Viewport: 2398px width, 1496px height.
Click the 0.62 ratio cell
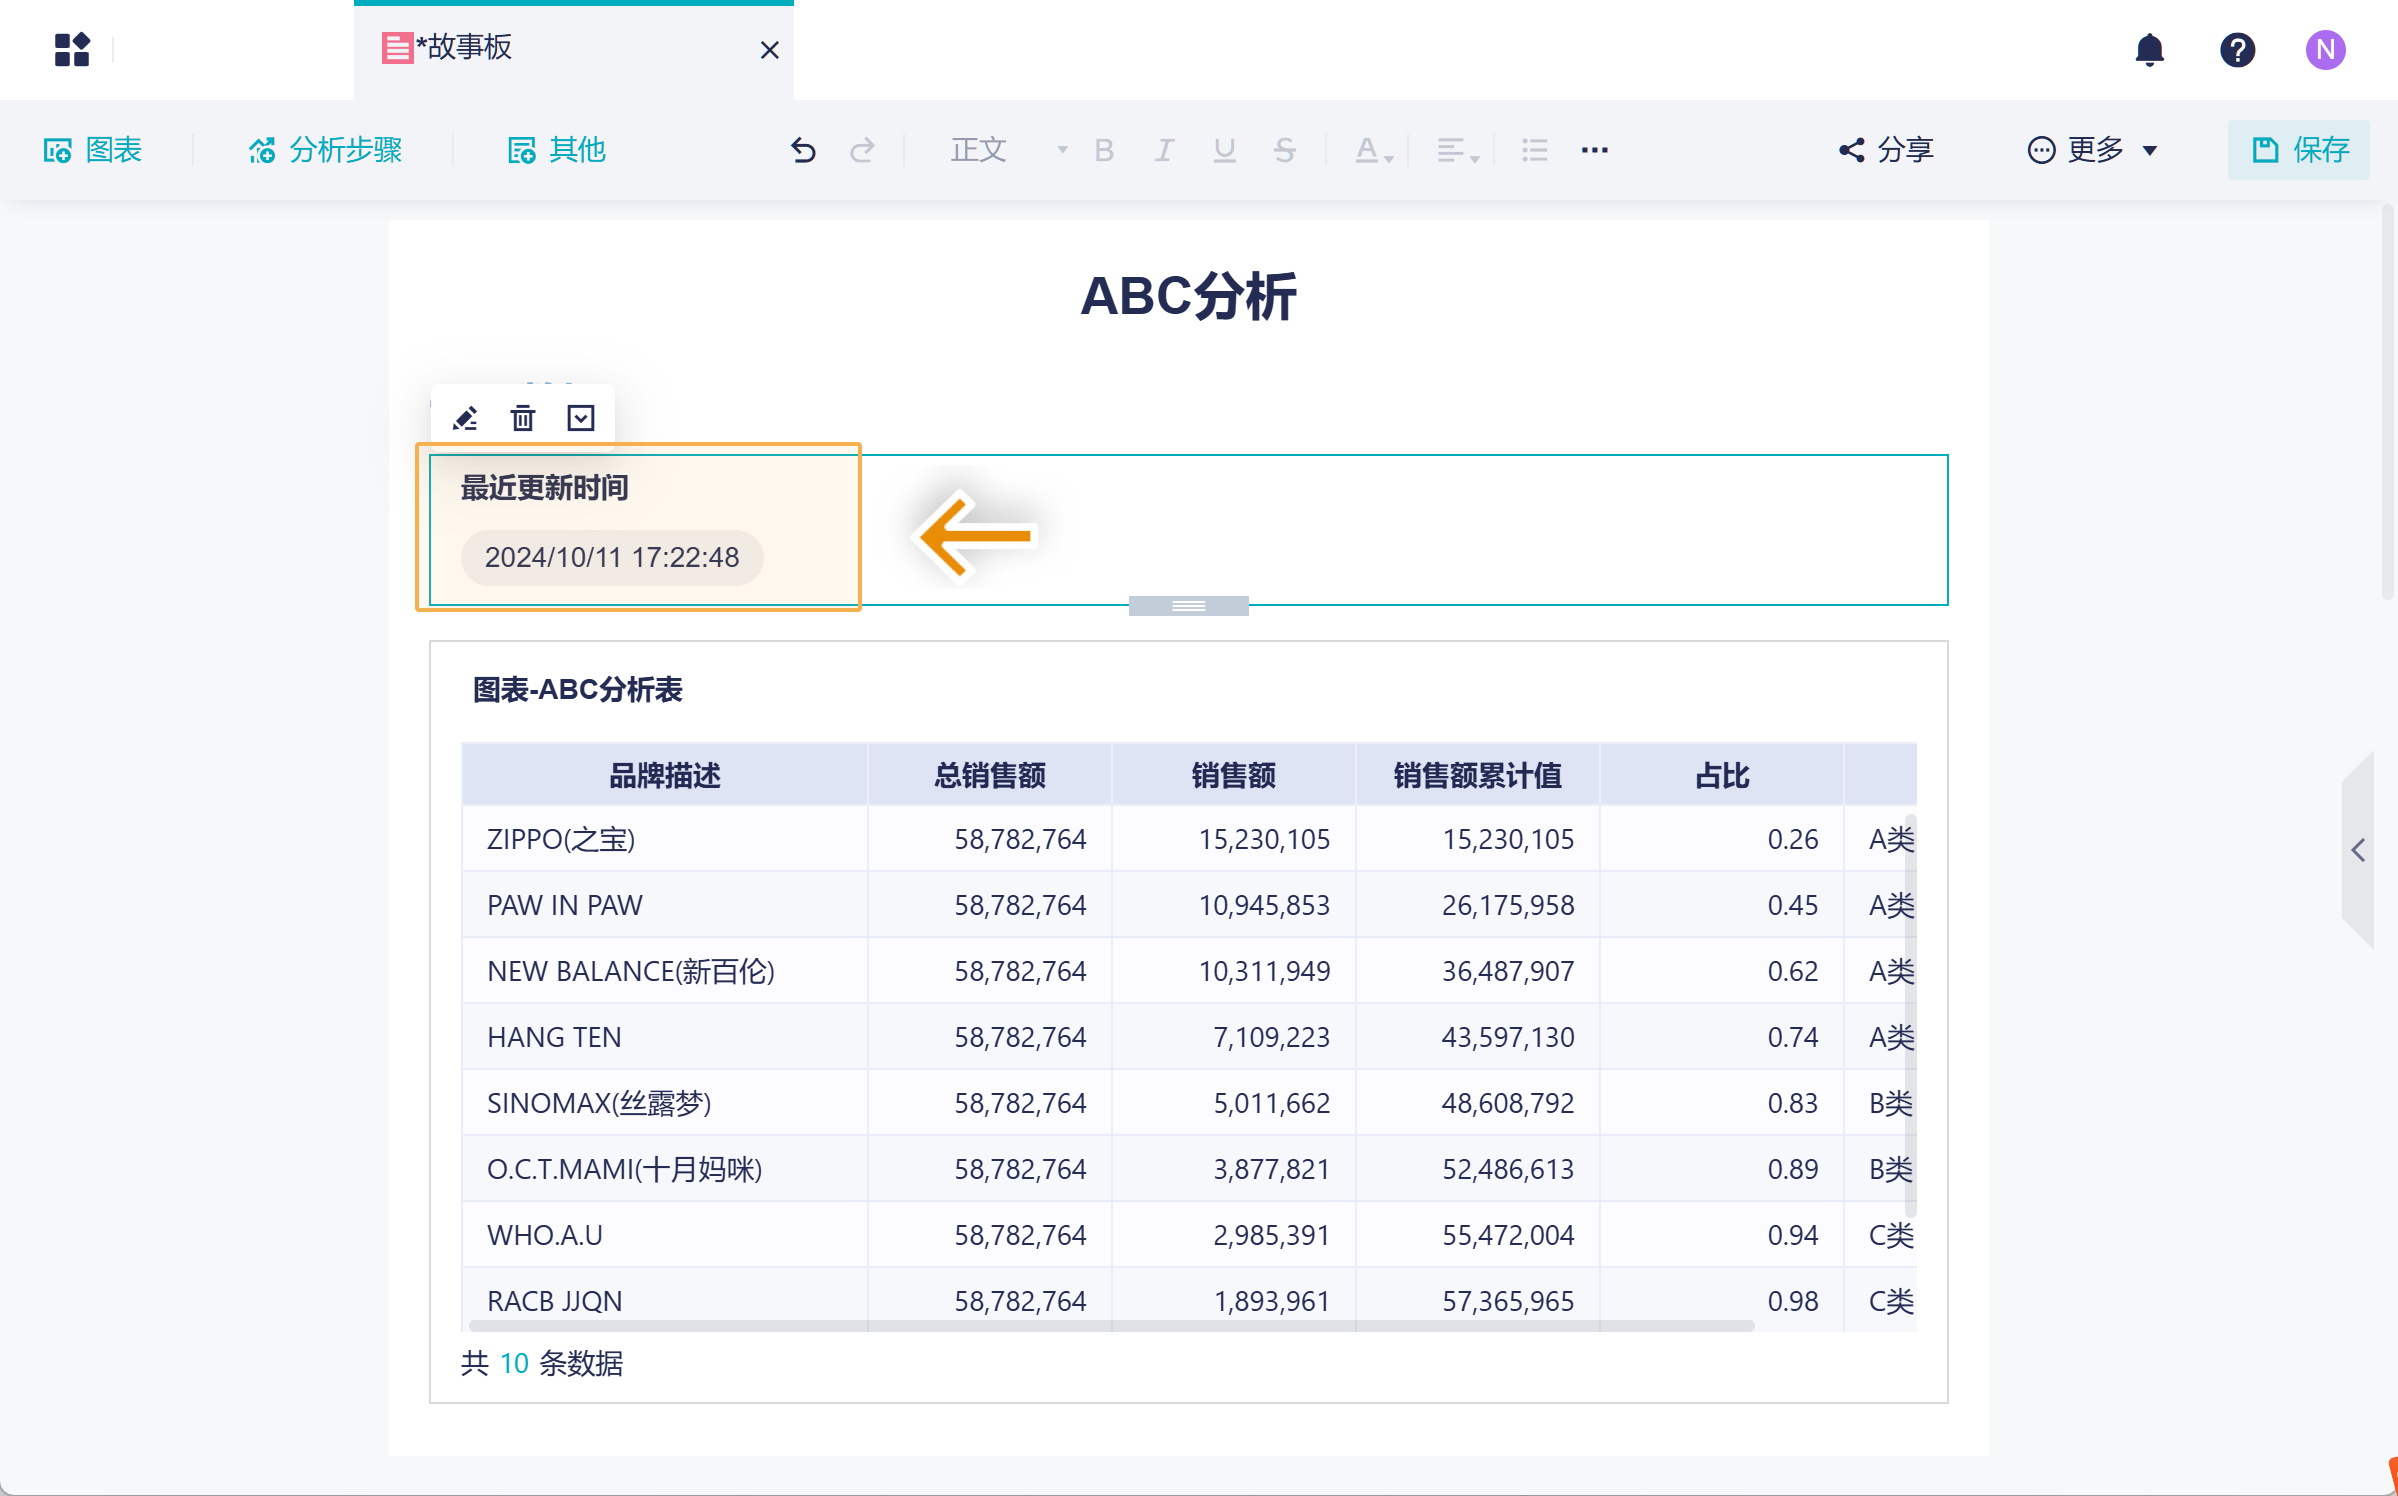[x=1722, y=971]
